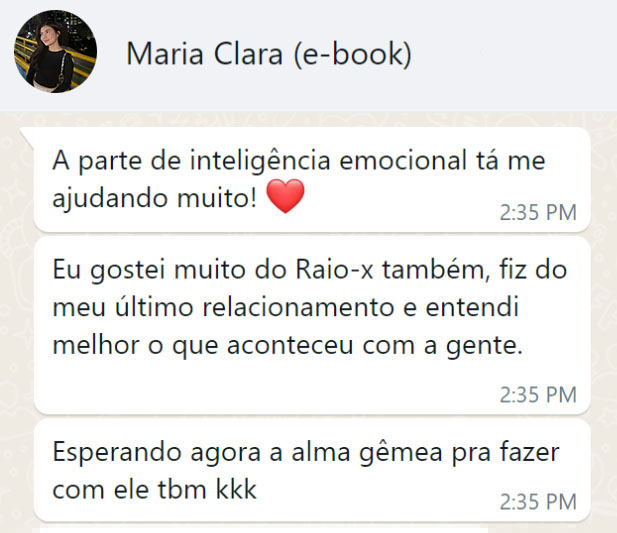Click the word "Raio-x" in the second message

tap(334, 270)
